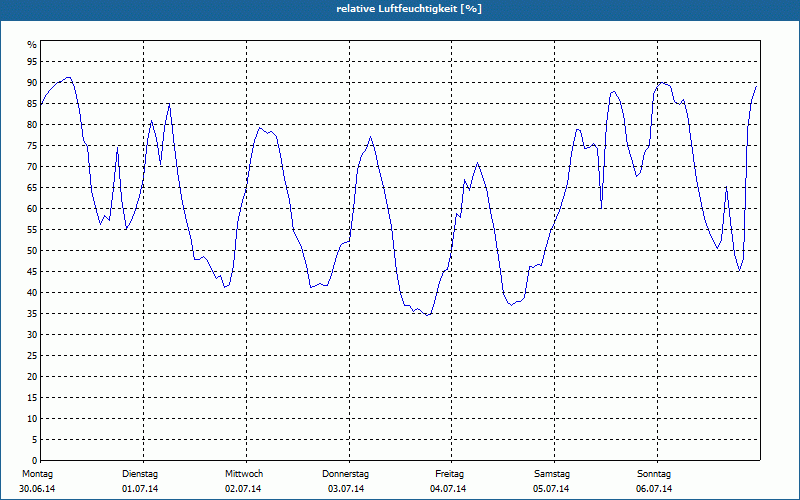
Task: Click the date '02.07.14'
Action: [243, 489]
